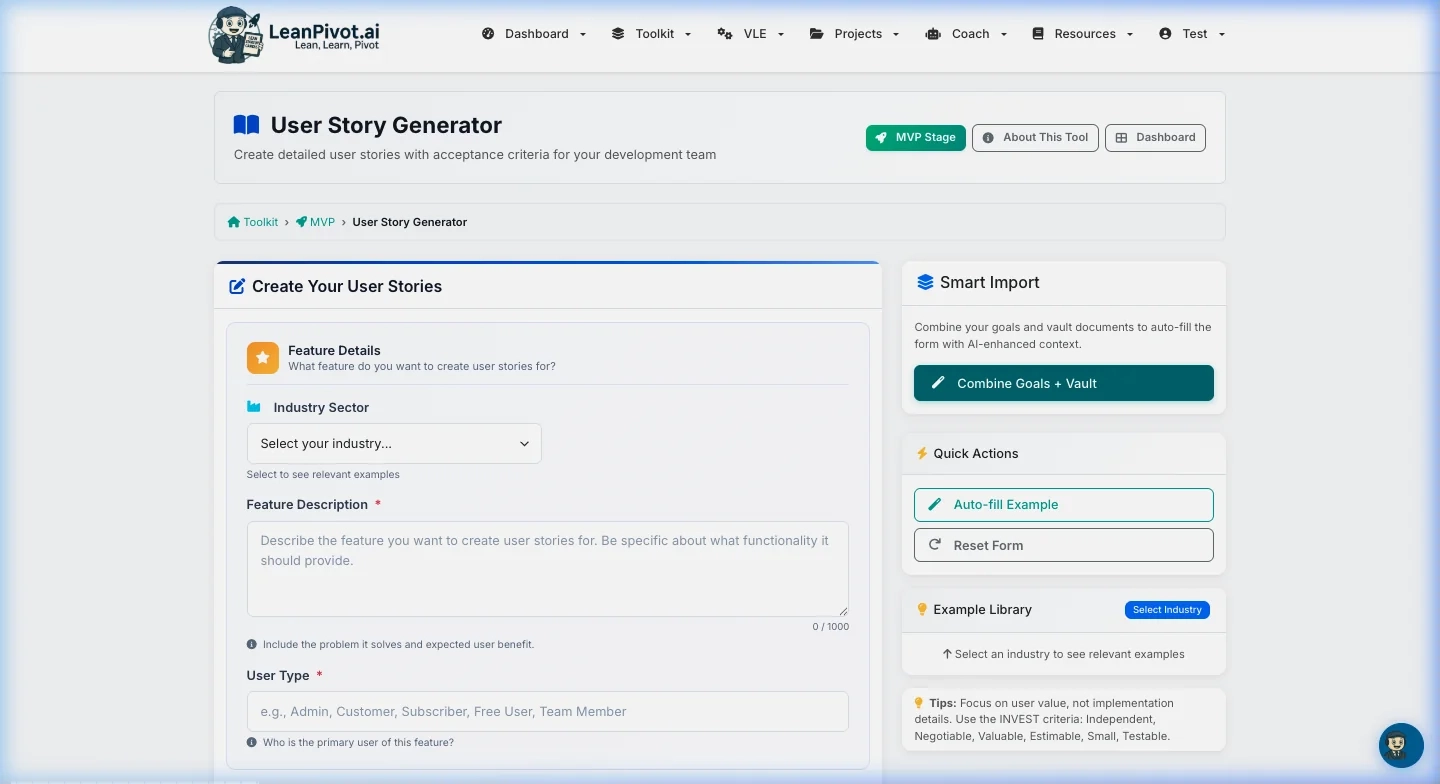Click the lightning bolt Quick Actions icon

(x=922, y=453)
